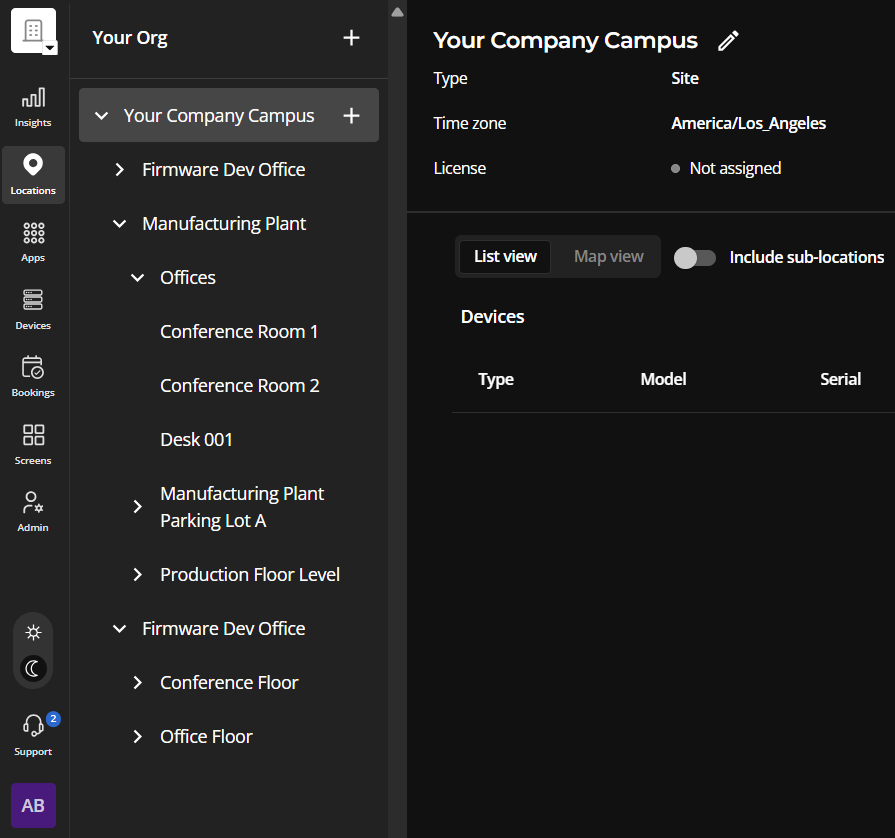Open the Devices section
The image size is (895, 838).
click(33, 309)
